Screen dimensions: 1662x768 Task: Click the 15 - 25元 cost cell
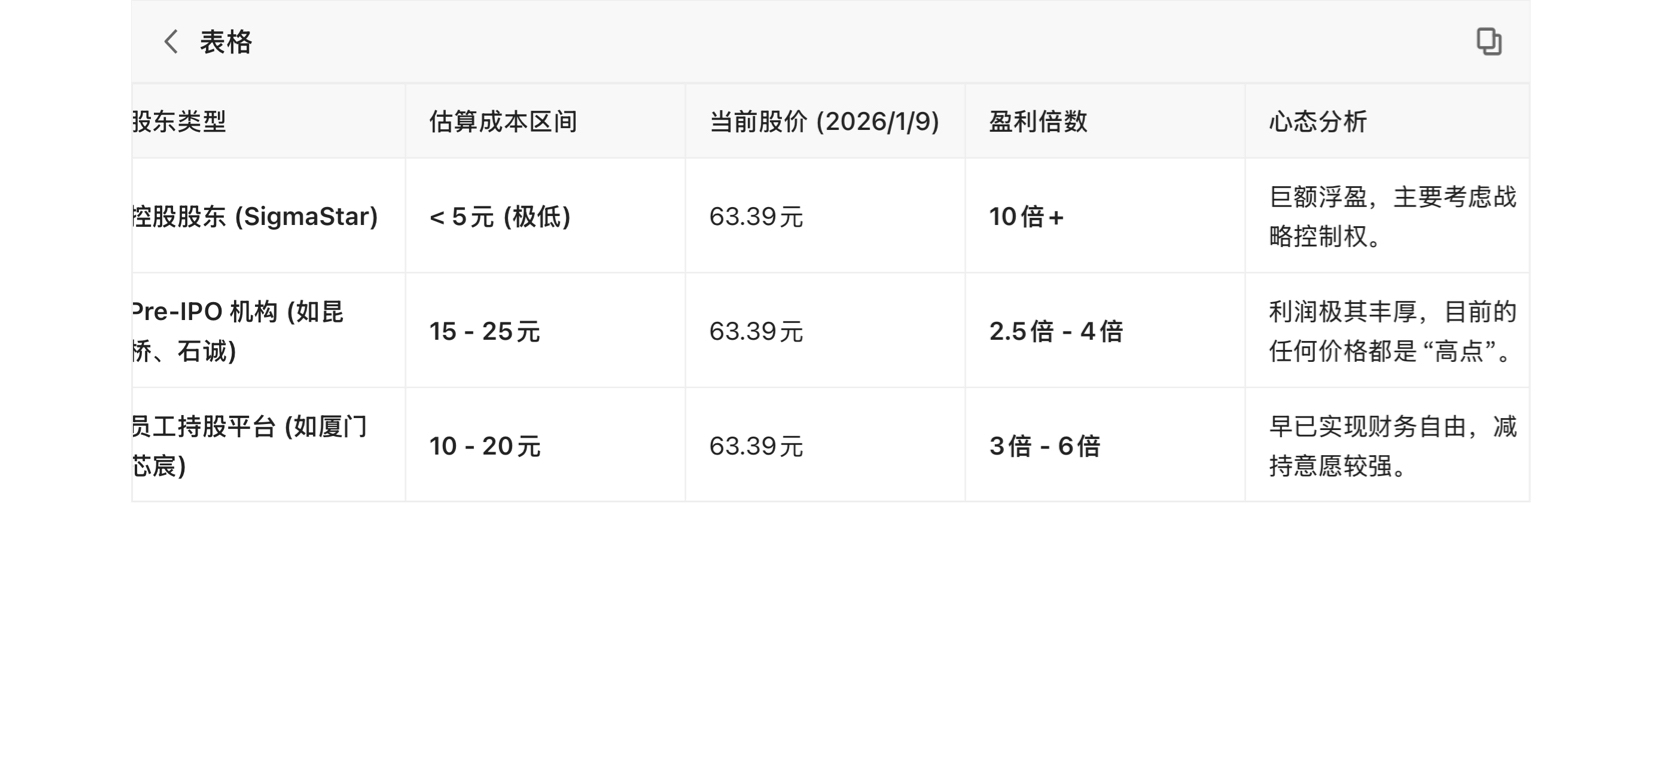tap(485, 331)
